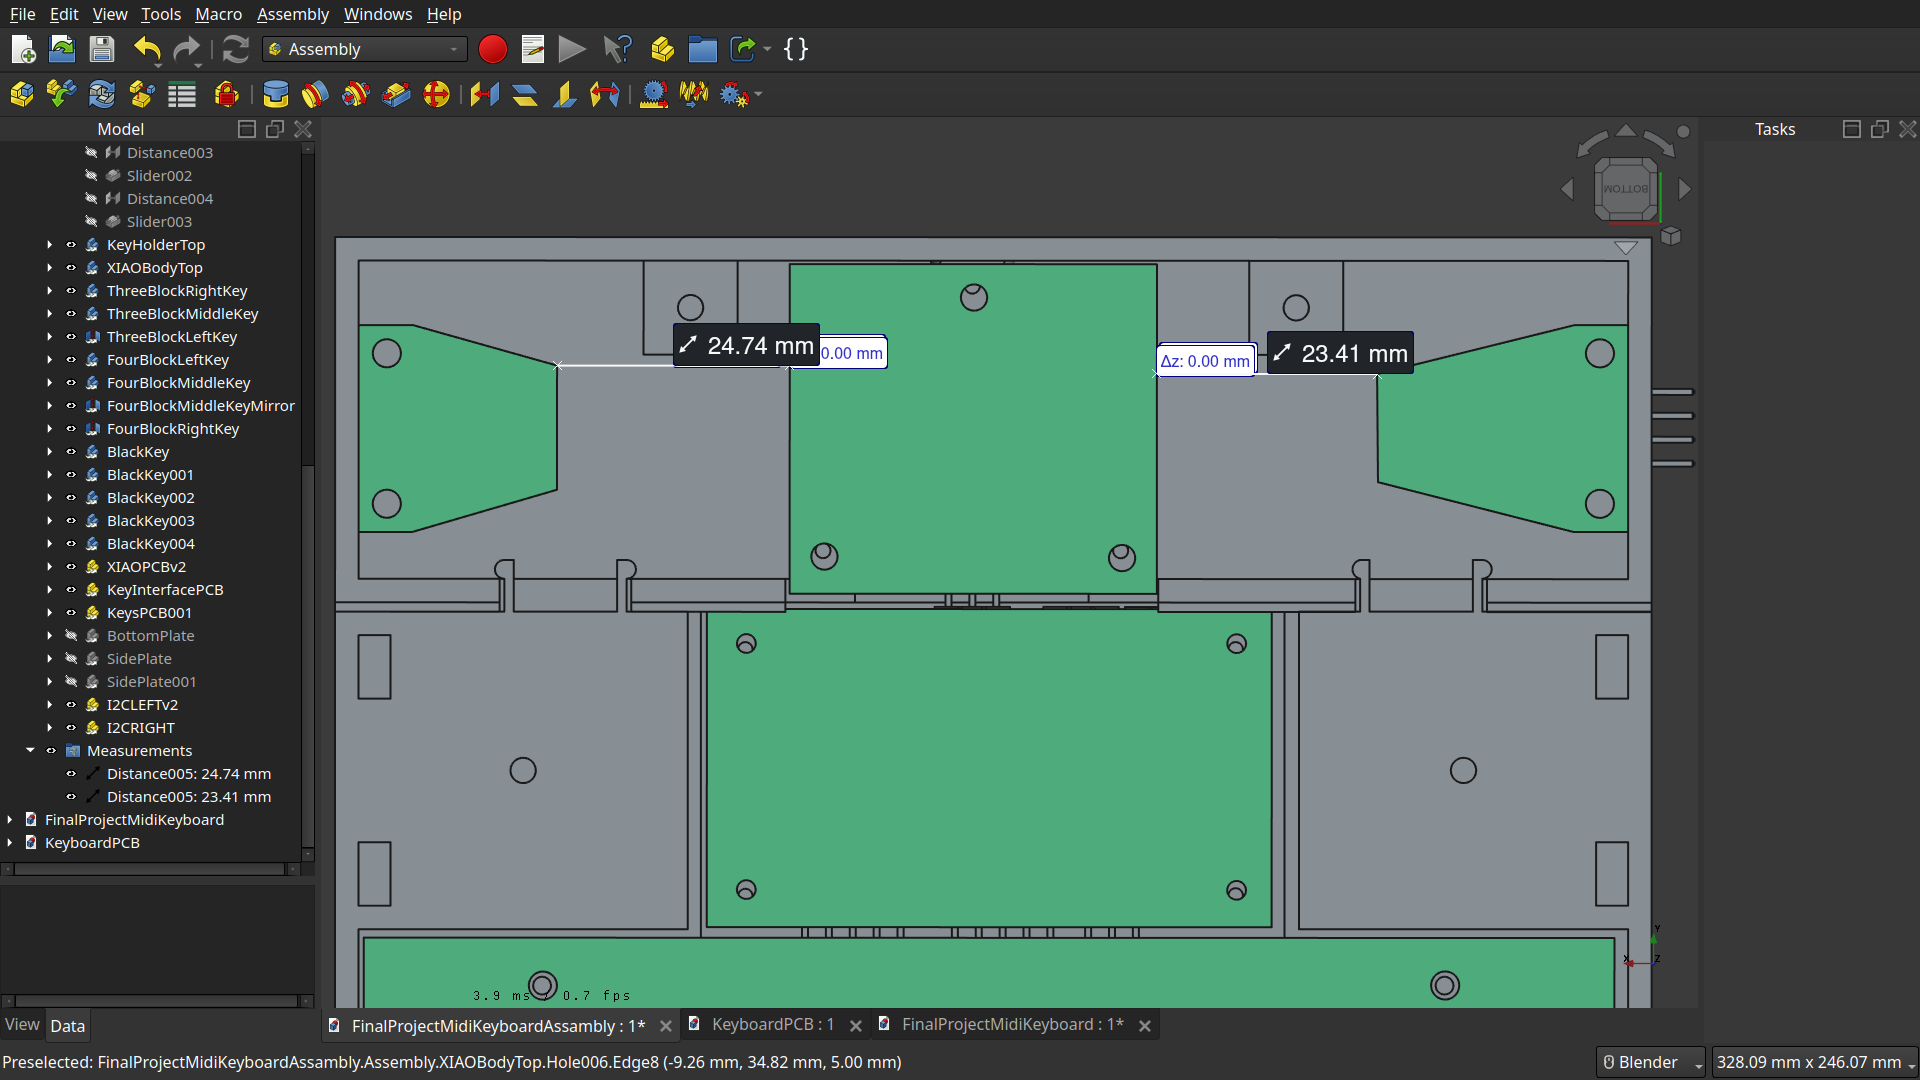The width and height of the screenshot is (1920, 1080).
Task: Create a perpendicular joint
Action: 564,95
